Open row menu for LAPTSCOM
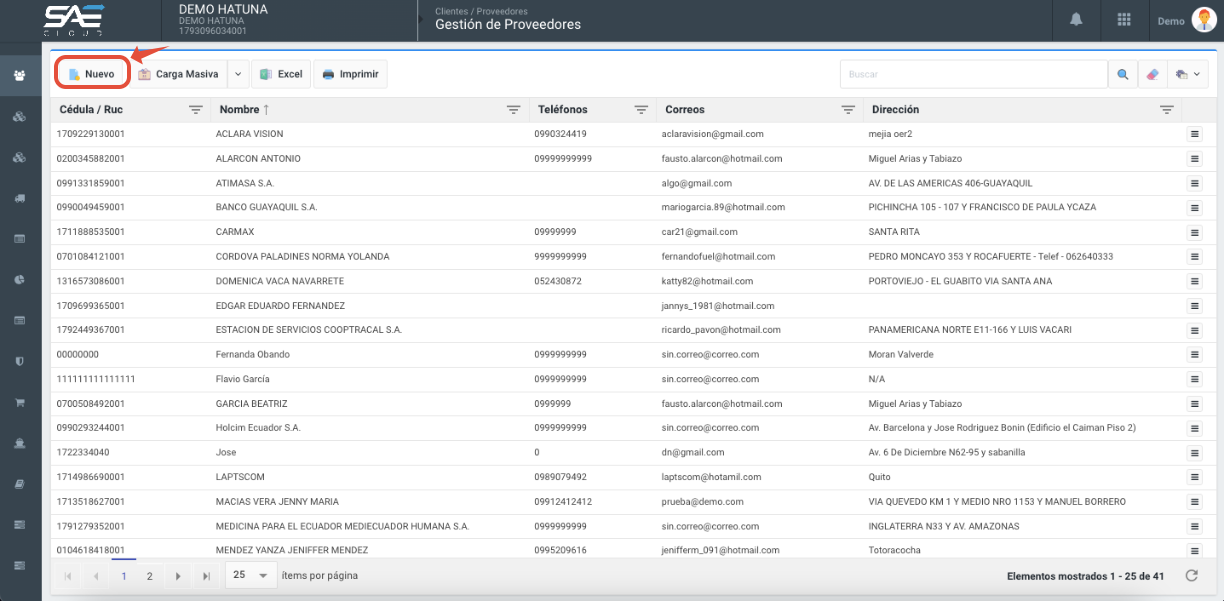This screenshot has width=1224, height=601. [x=1193, y=477]
